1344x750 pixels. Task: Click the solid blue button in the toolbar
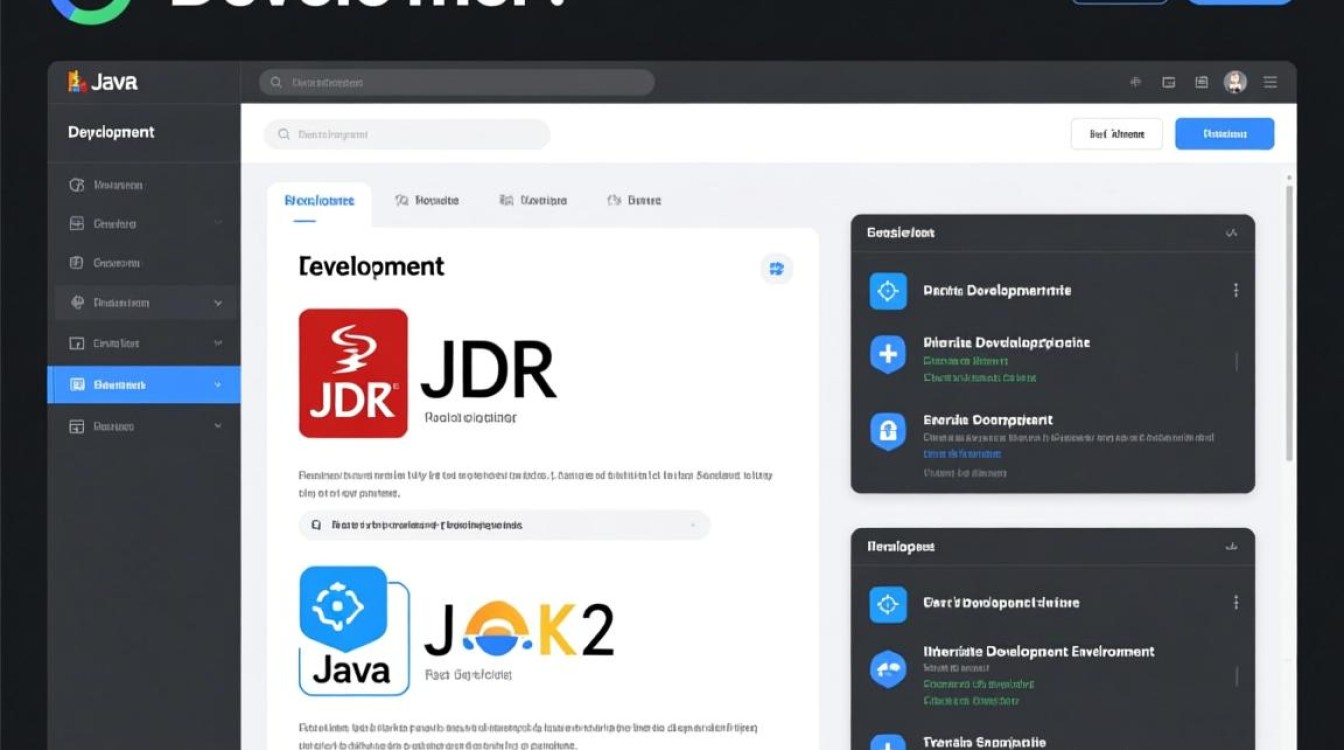click(1224, 134)
